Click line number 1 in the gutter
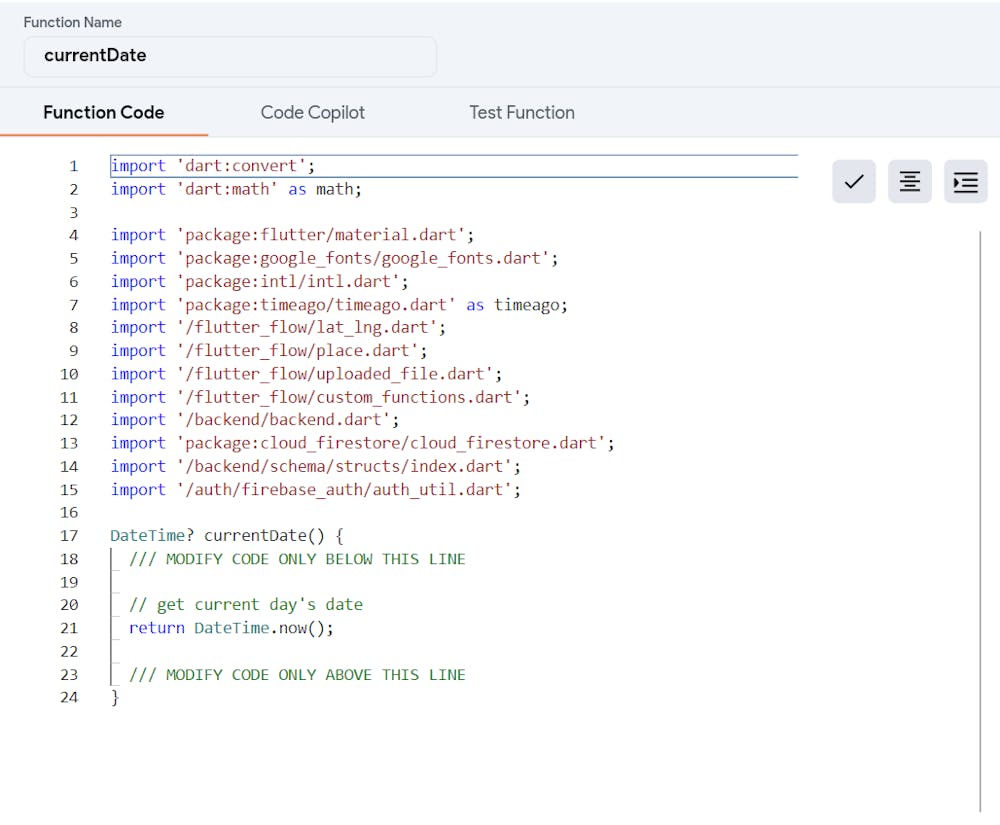1000x825 pixels. (x=73, y=166)
